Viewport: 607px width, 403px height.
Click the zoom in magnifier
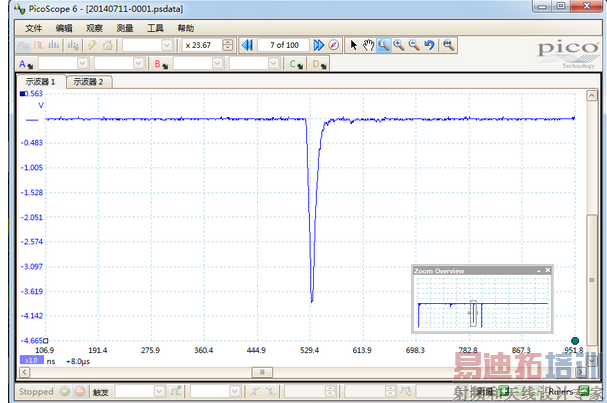[x=399, y=45]
